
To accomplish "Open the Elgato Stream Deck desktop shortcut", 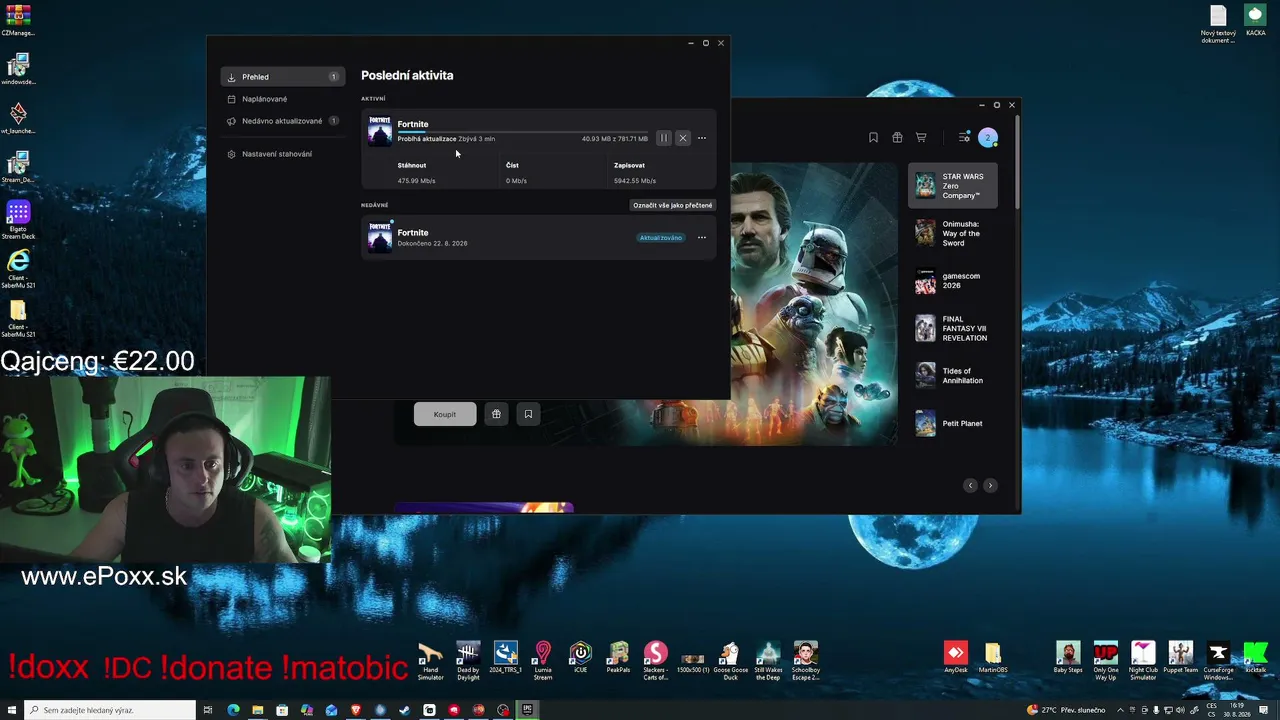I will click(x=18, y=220).
